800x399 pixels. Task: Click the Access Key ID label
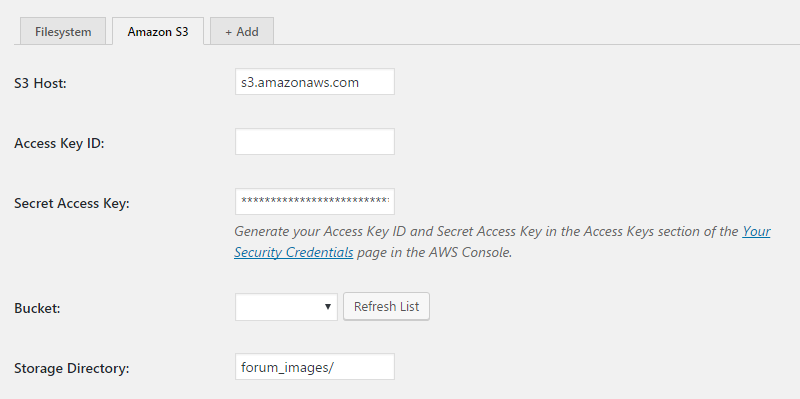pos(59,143)
